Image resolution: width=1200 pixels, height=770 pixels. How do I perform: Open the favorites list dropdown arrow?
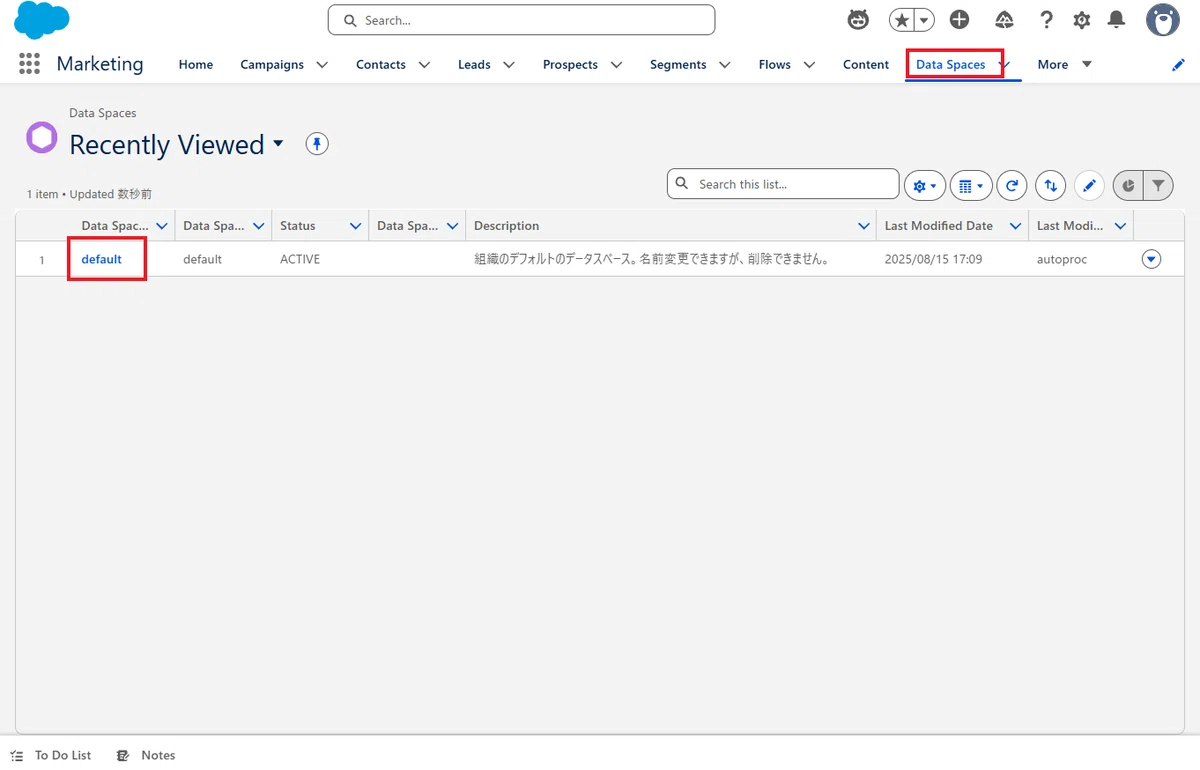[925, 20]
